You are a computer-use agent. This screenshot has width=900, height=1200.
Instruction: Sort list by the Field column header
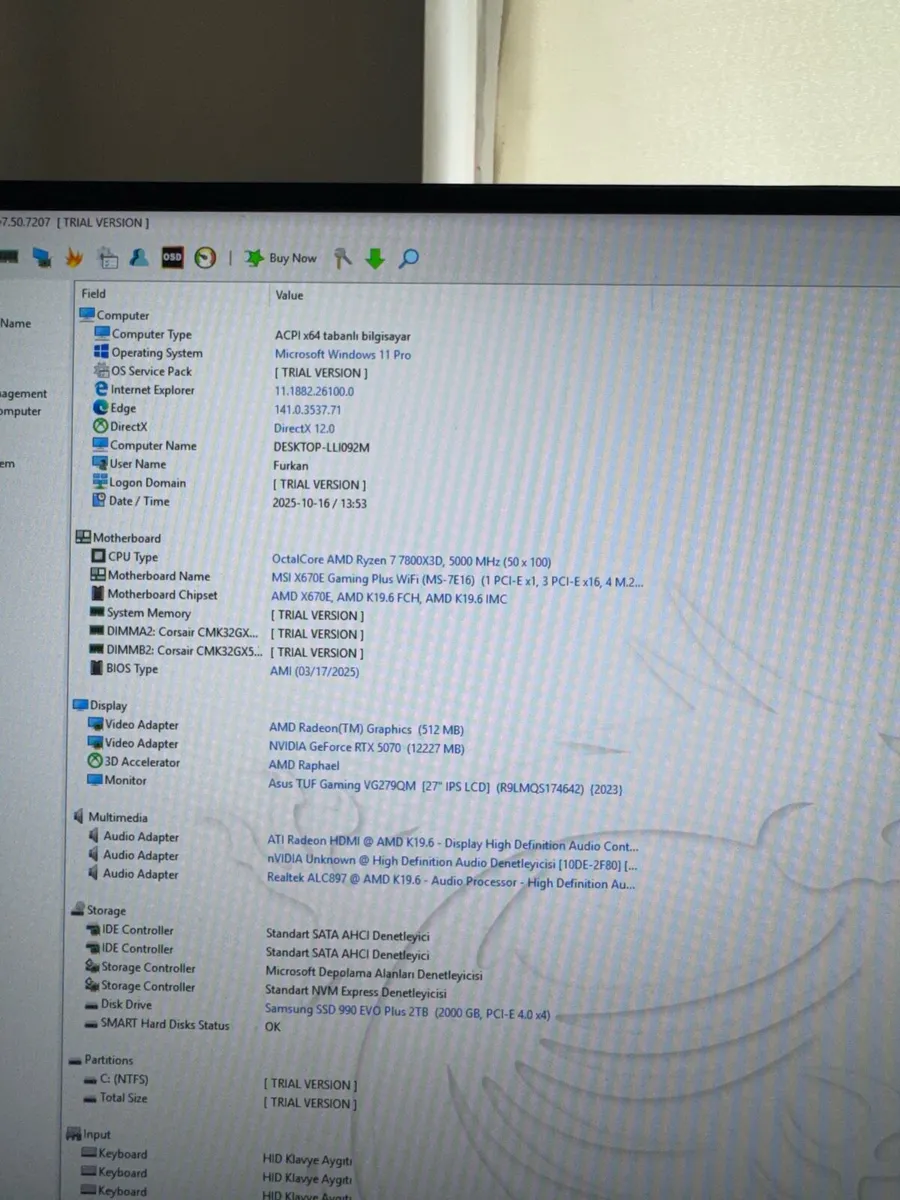point(94,294)
